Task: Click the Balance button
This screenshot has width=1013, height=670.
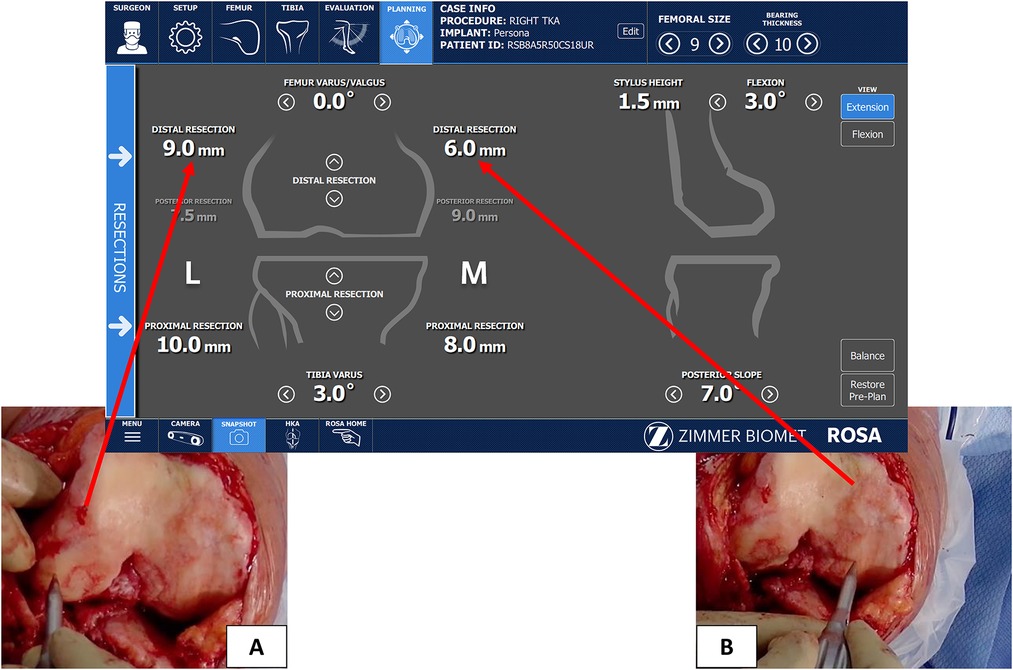Action: tap(868, 355)
